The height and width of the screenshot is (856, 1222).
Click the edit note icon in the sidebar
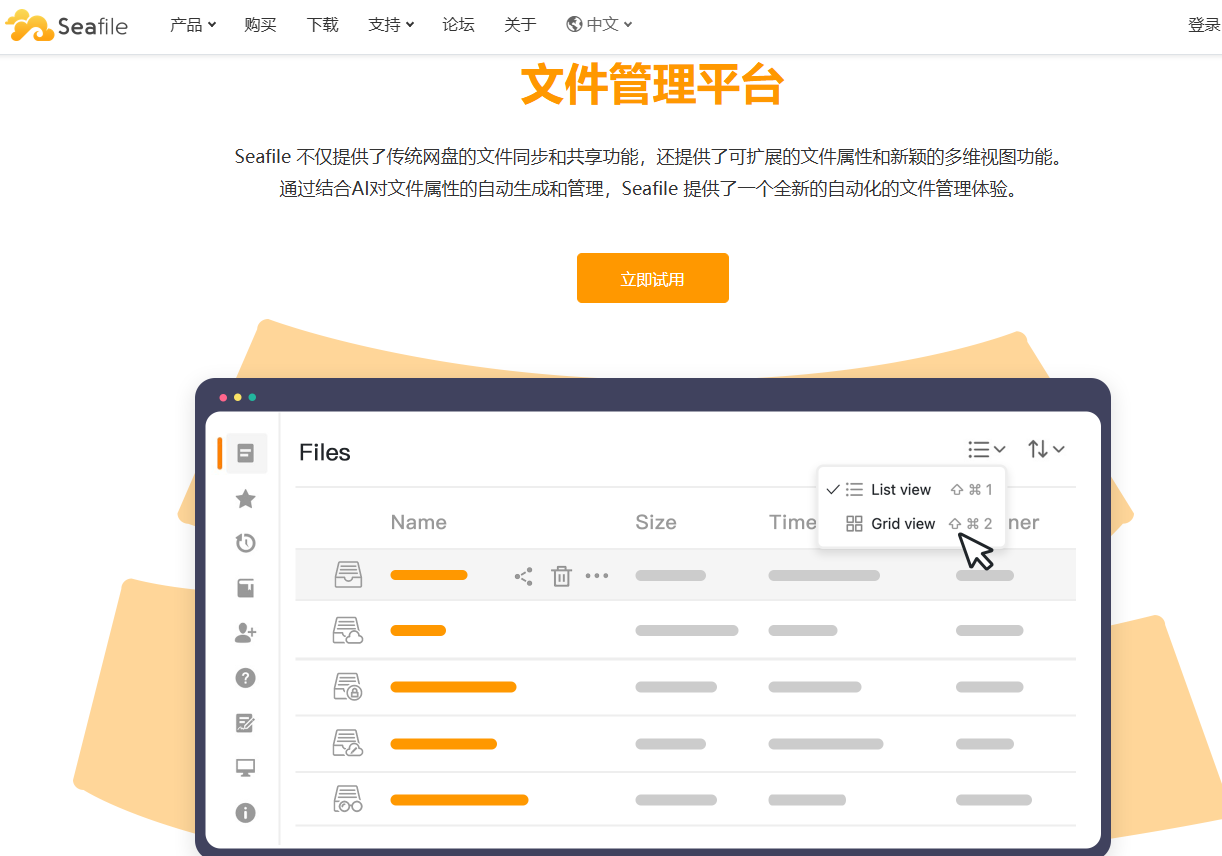point(245,723)
